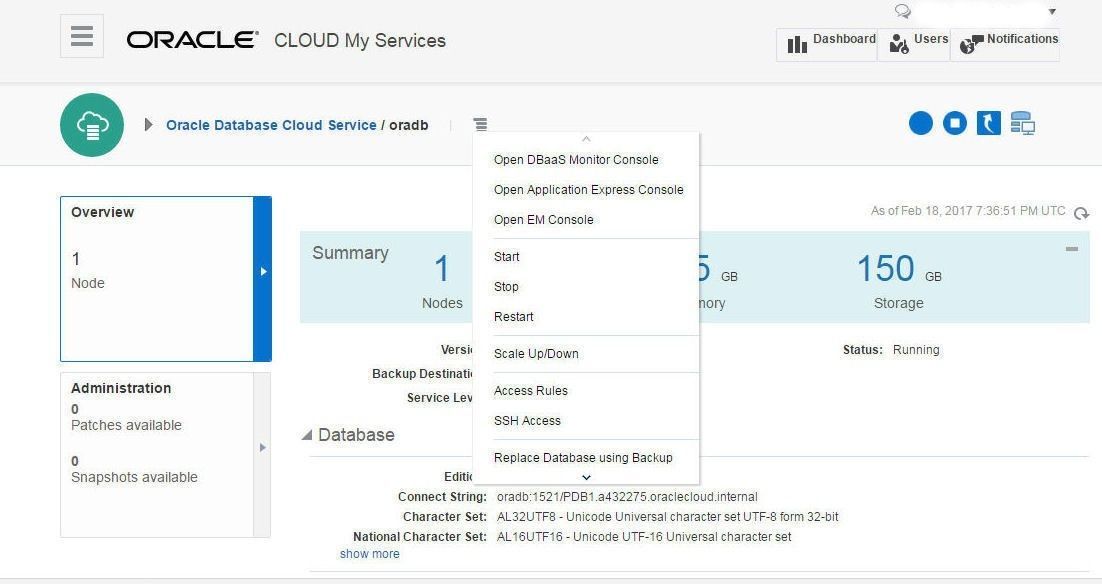
Task: Click the chat bubble icon at top
Action: (x=902, y=11)
